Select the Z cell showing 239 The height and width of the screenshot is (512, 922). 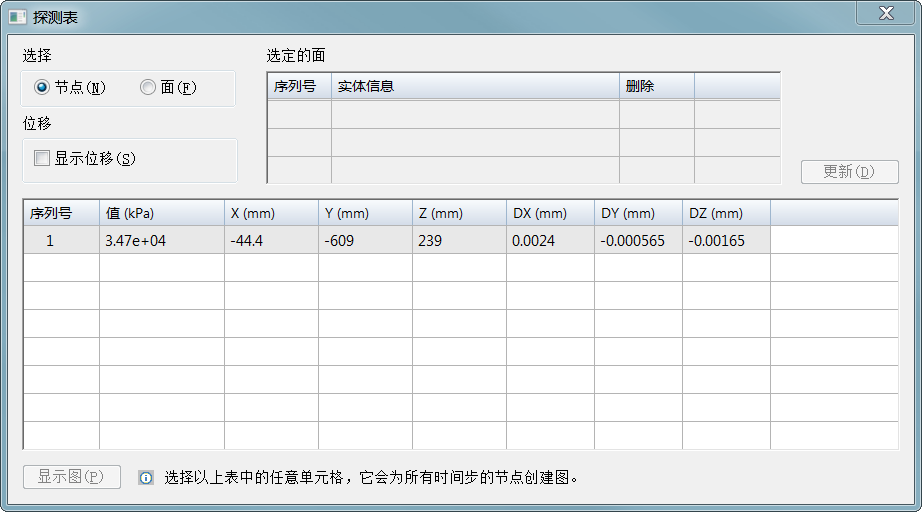459,241
